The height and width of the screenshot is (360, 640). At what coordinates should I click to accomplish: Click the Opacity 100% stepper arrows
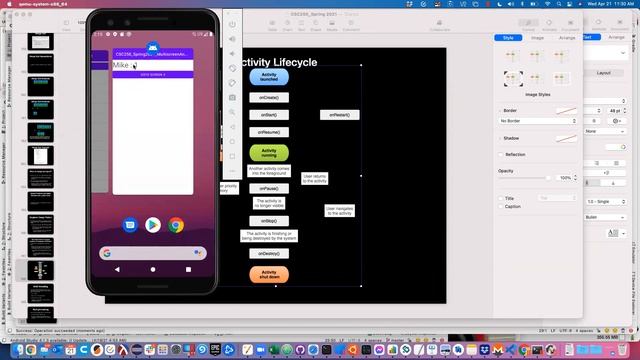click(x=575, y=178)
